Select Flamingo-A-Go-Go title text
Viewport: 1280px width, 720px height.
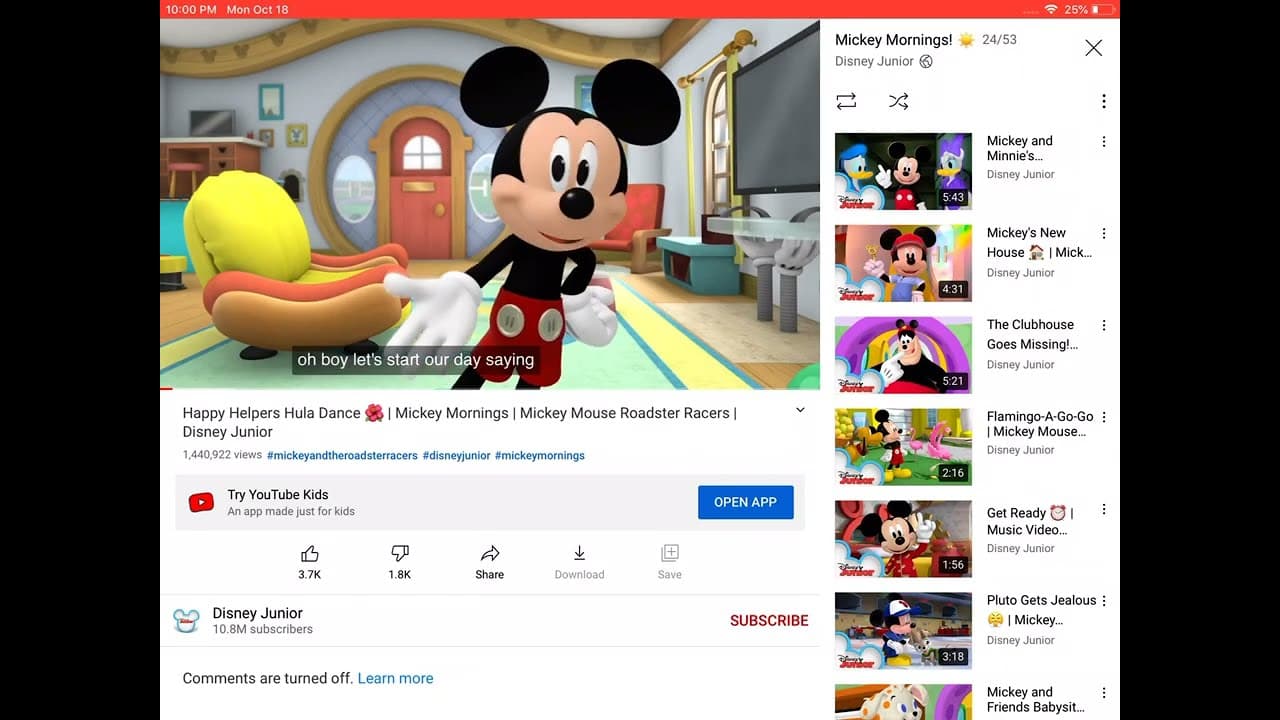tap(1040, 424)
